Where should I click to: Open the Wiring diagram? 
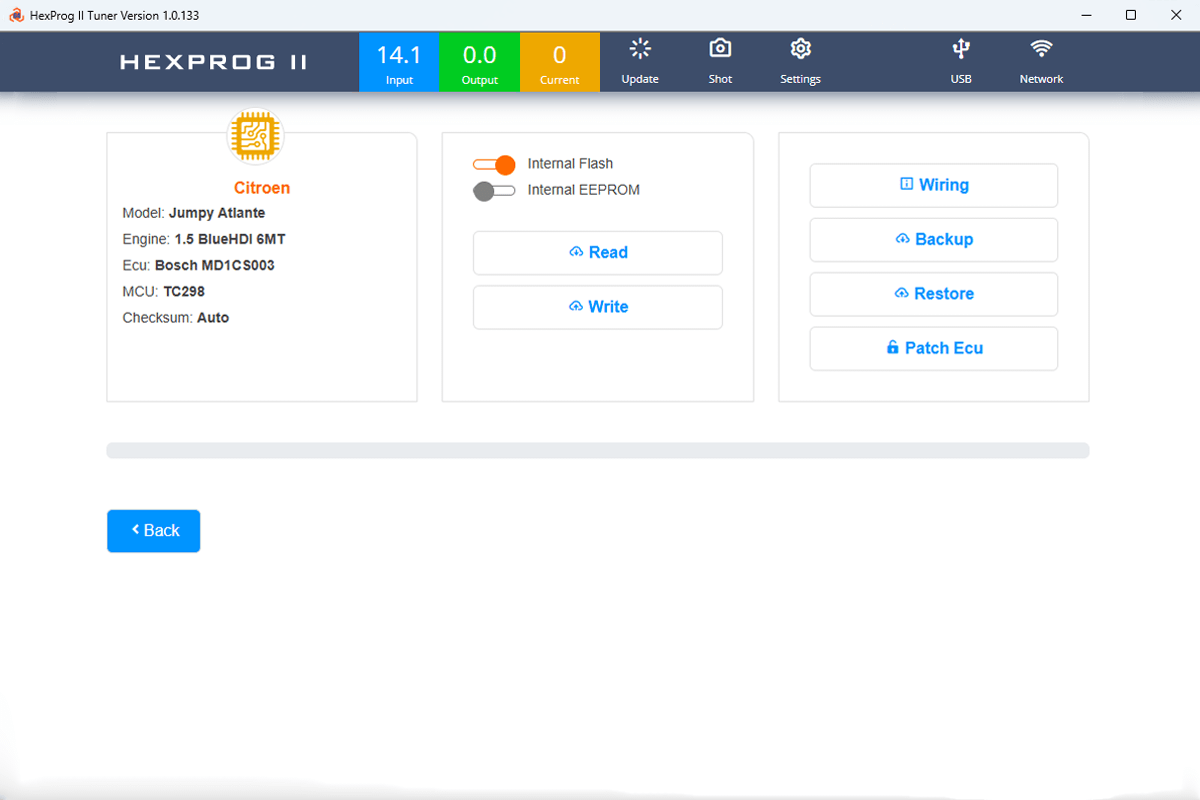tap(934, 185)
